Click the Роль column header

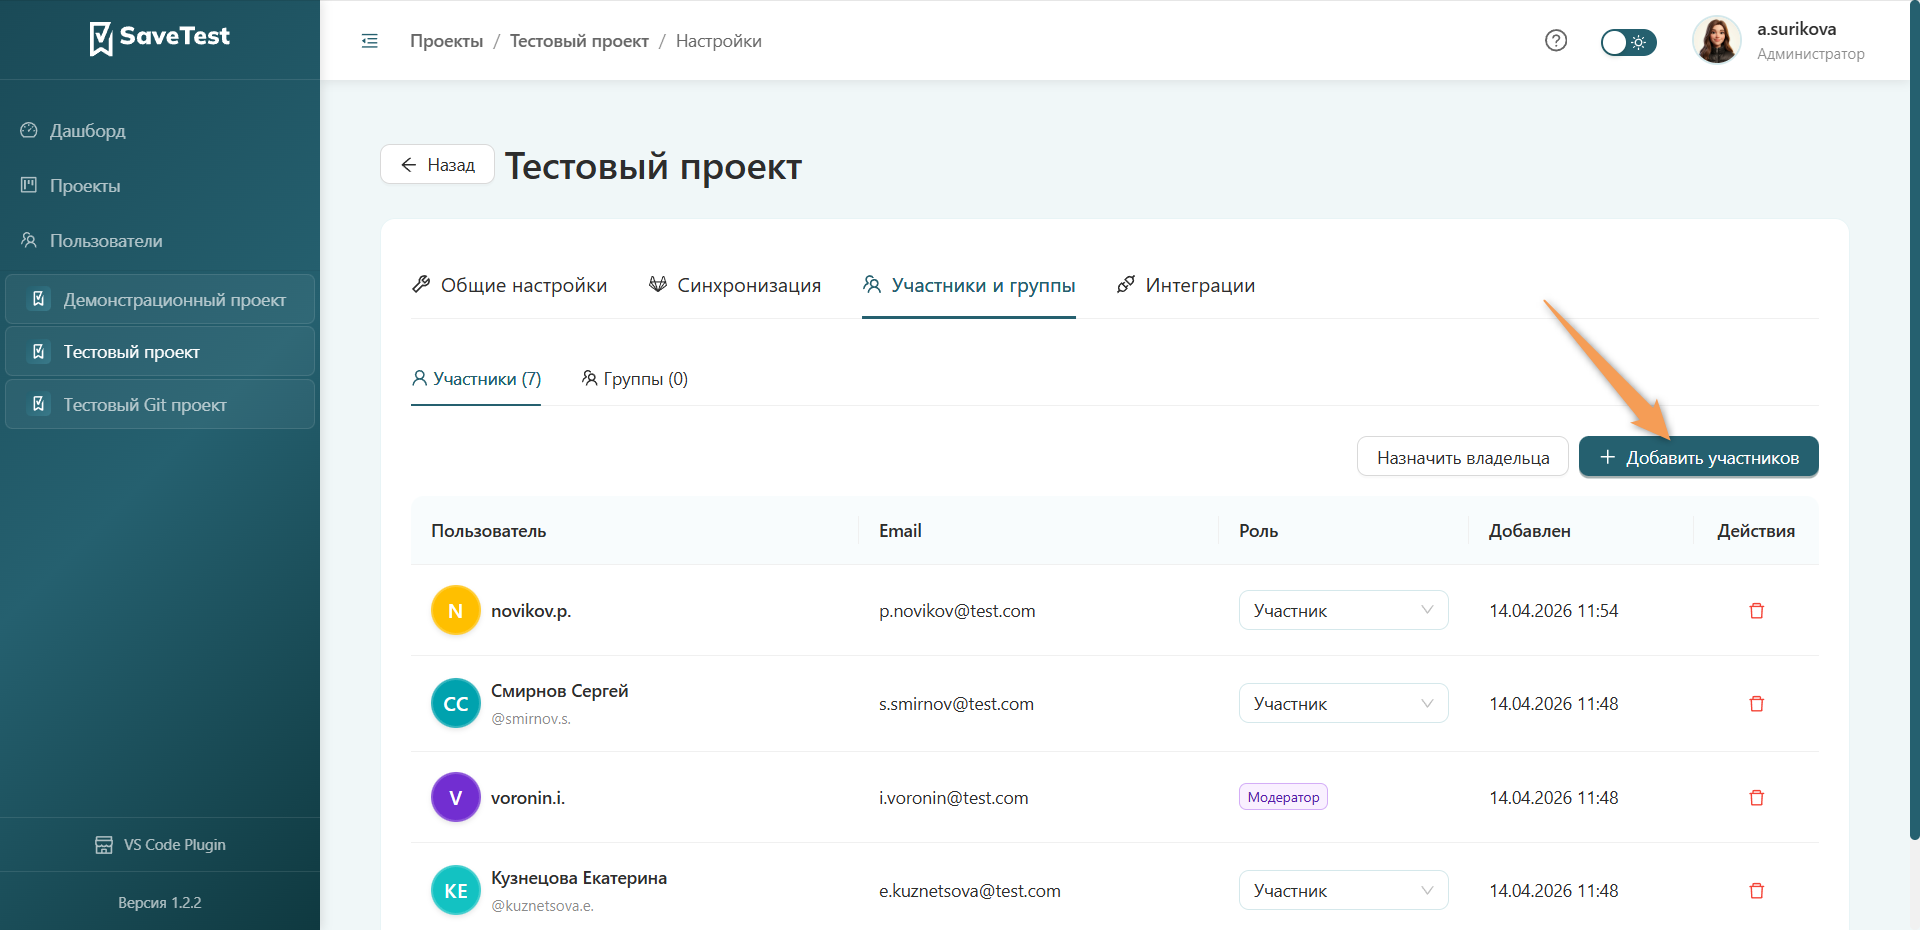pyautogui.click(x=1258, y=531)
